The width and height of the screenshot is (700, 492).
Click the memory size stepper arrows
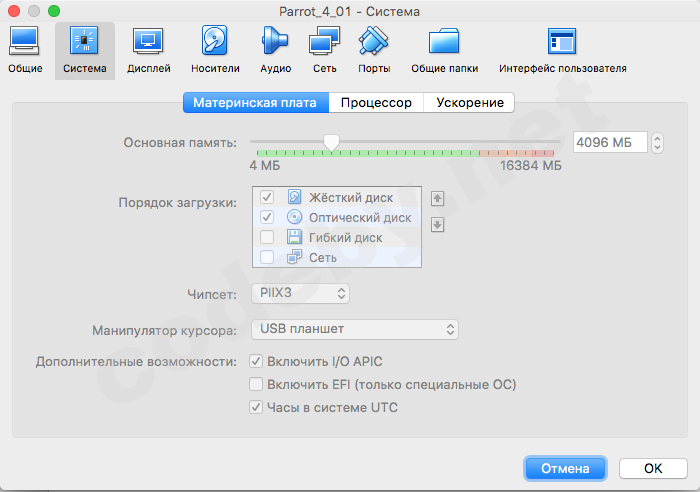(x=657, y=143)
